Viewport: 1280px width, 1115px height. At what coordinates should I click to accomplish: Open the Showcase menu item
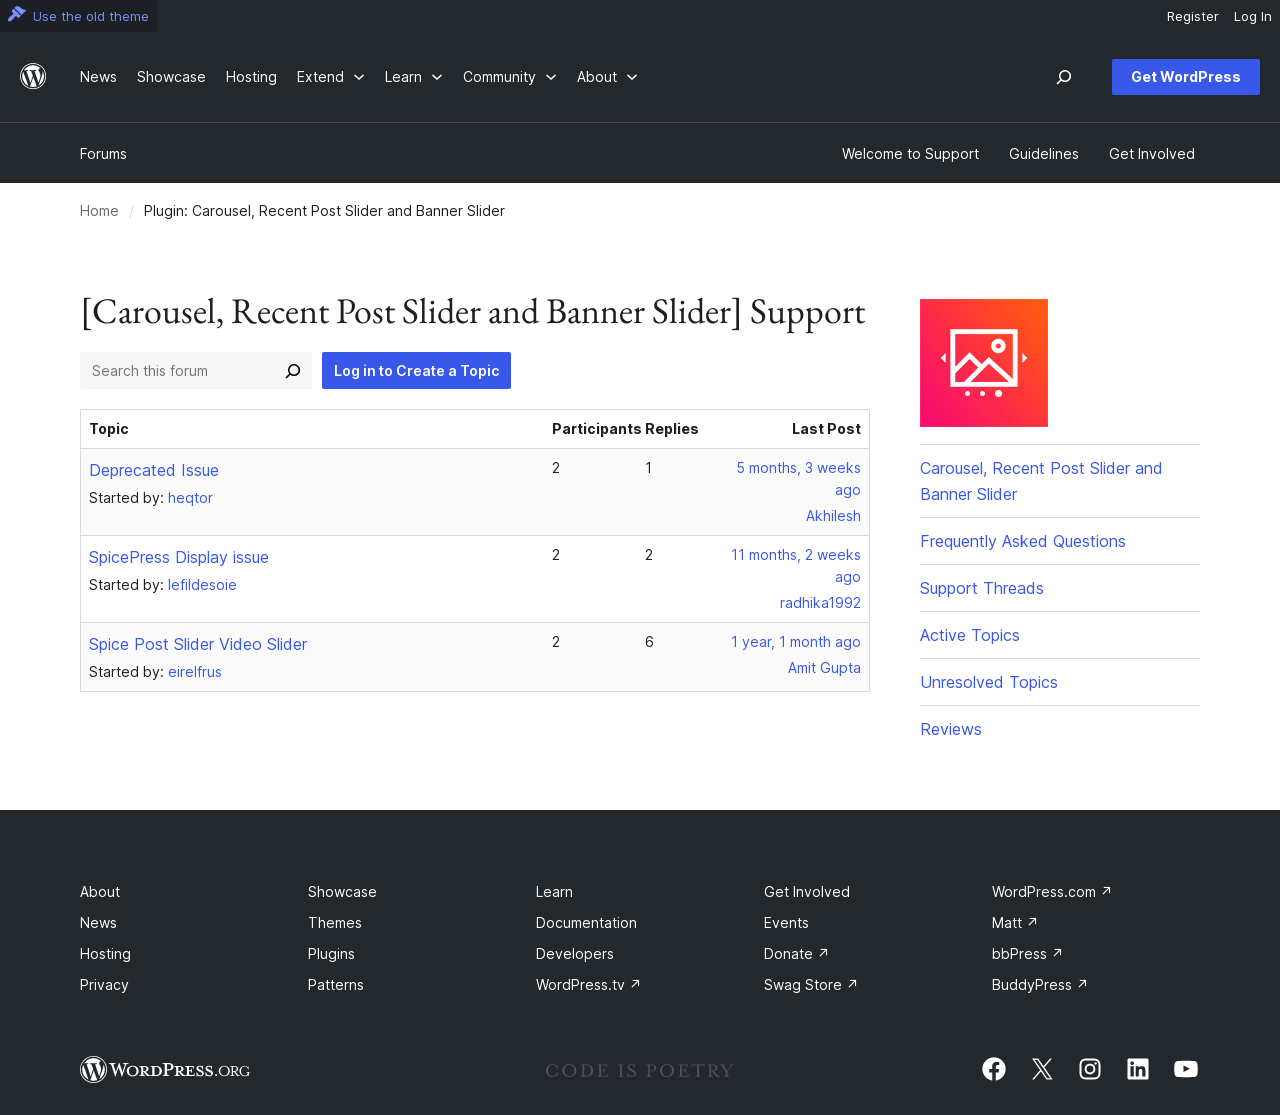tap(171, 77)
